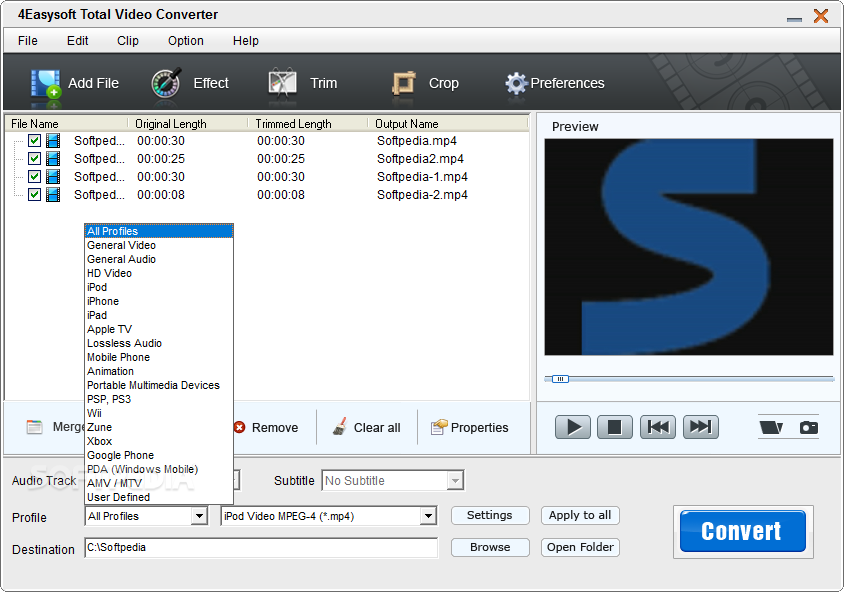
Task: Play the preview video
Action: 573,427
